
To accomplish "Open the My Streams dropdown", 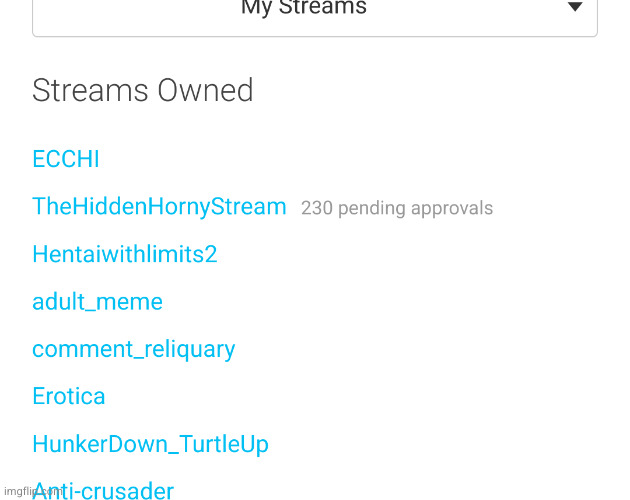I will (x=304, y=10).
